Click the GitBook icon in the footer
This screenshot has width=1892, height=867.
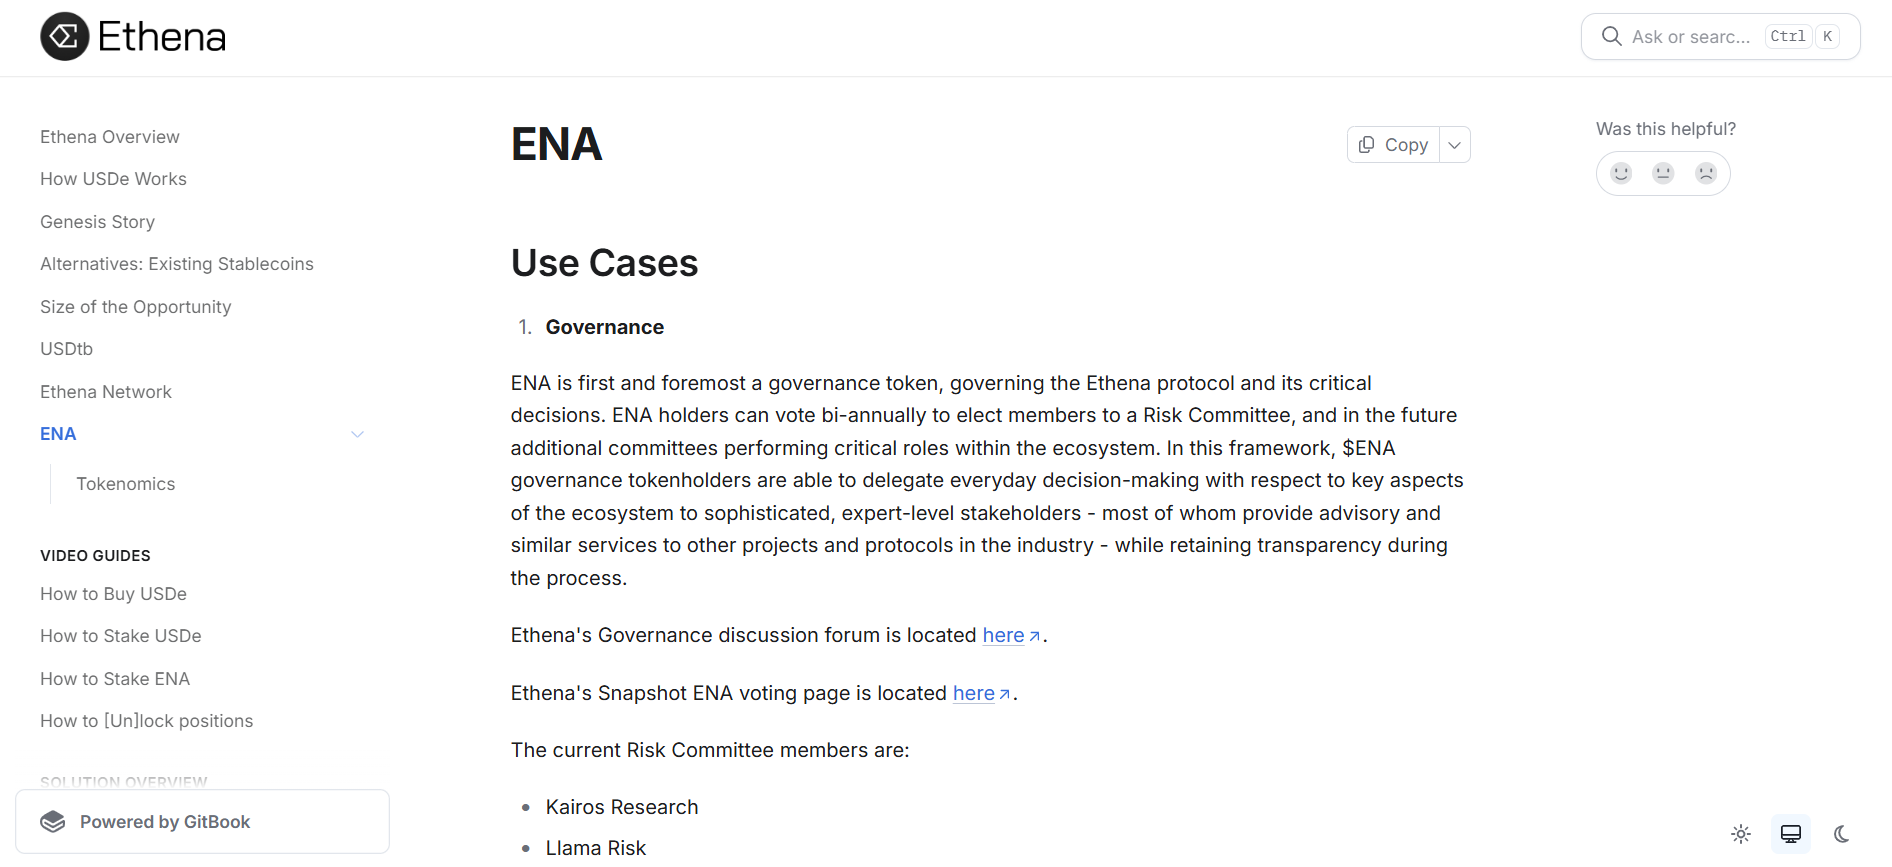click(53, 821)
